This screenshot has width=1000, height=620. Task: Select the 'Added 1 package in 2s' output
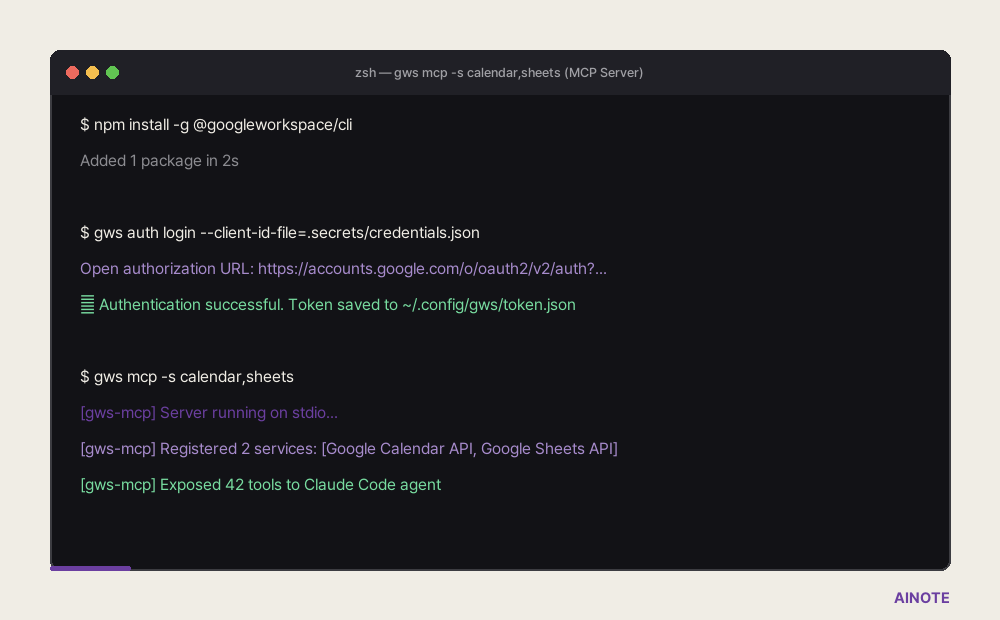click(159, 161)
